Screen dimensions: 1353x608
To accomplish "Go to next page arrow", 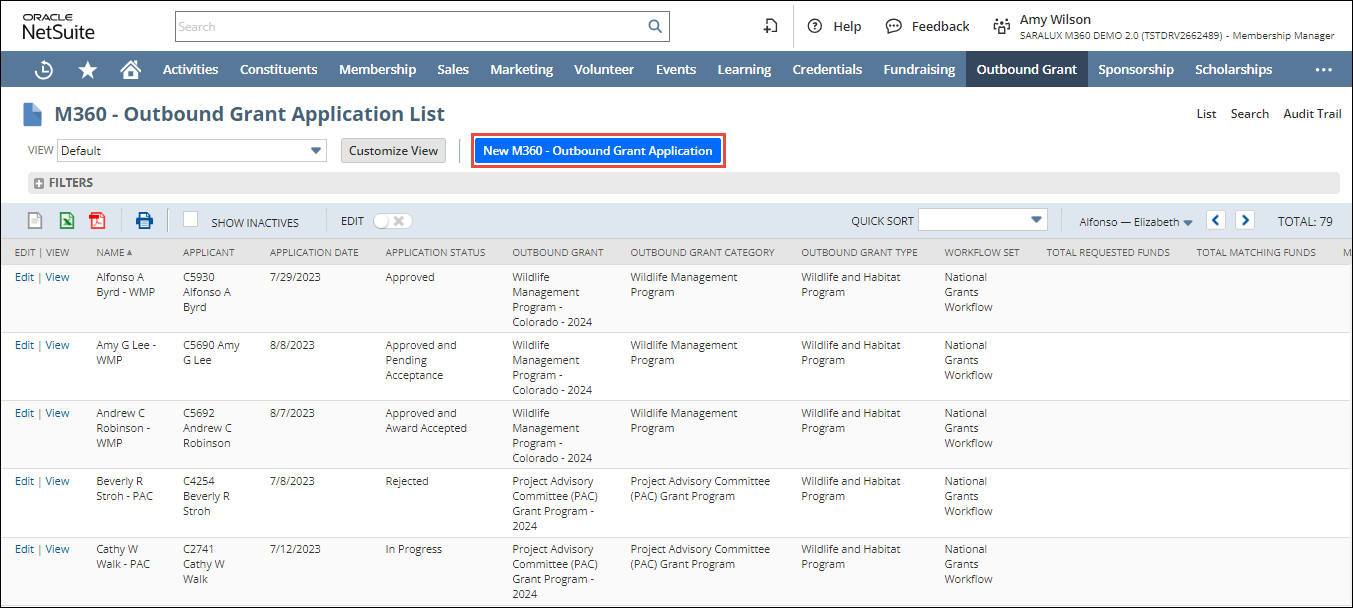I will point(1244,221).
